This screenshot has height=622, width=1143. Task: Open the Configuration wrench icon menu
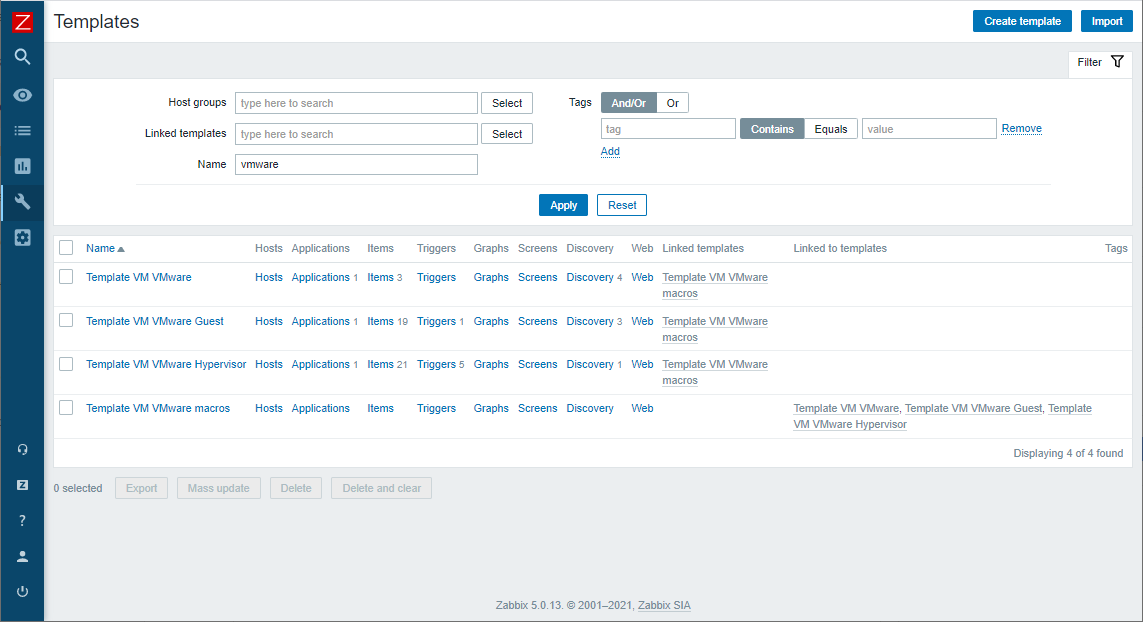[x=23, y=202]
